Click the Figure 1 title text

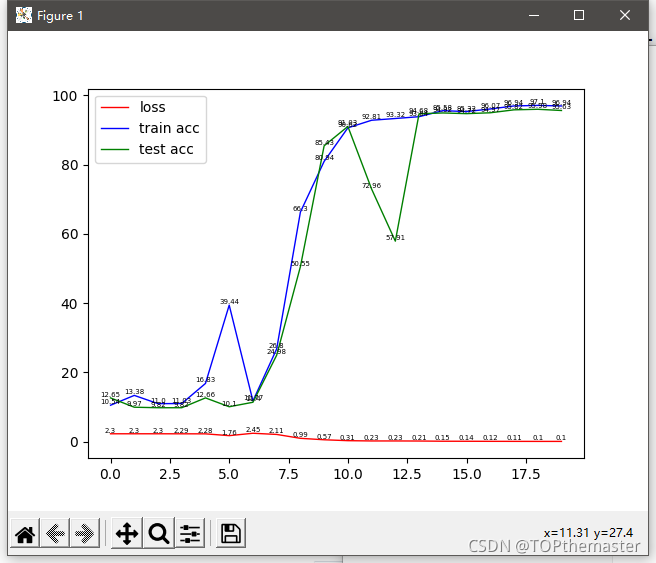[x=60, y=16]
